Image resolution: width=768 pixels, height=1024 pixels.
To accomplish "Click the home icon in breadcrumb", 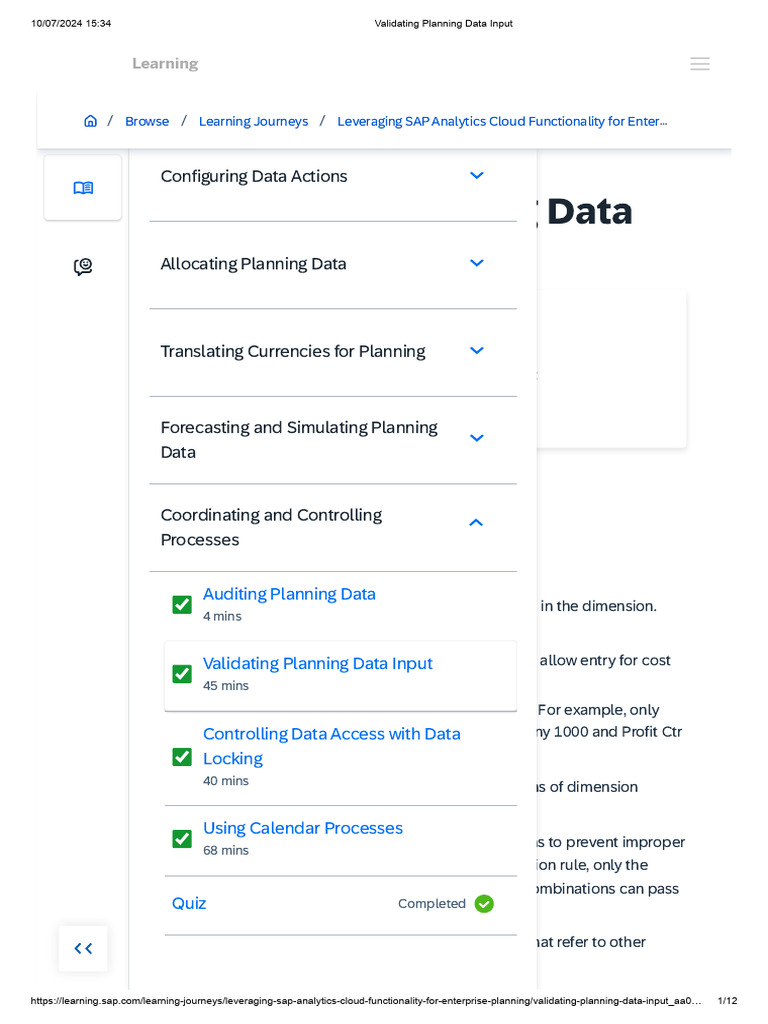I will 90,121.
